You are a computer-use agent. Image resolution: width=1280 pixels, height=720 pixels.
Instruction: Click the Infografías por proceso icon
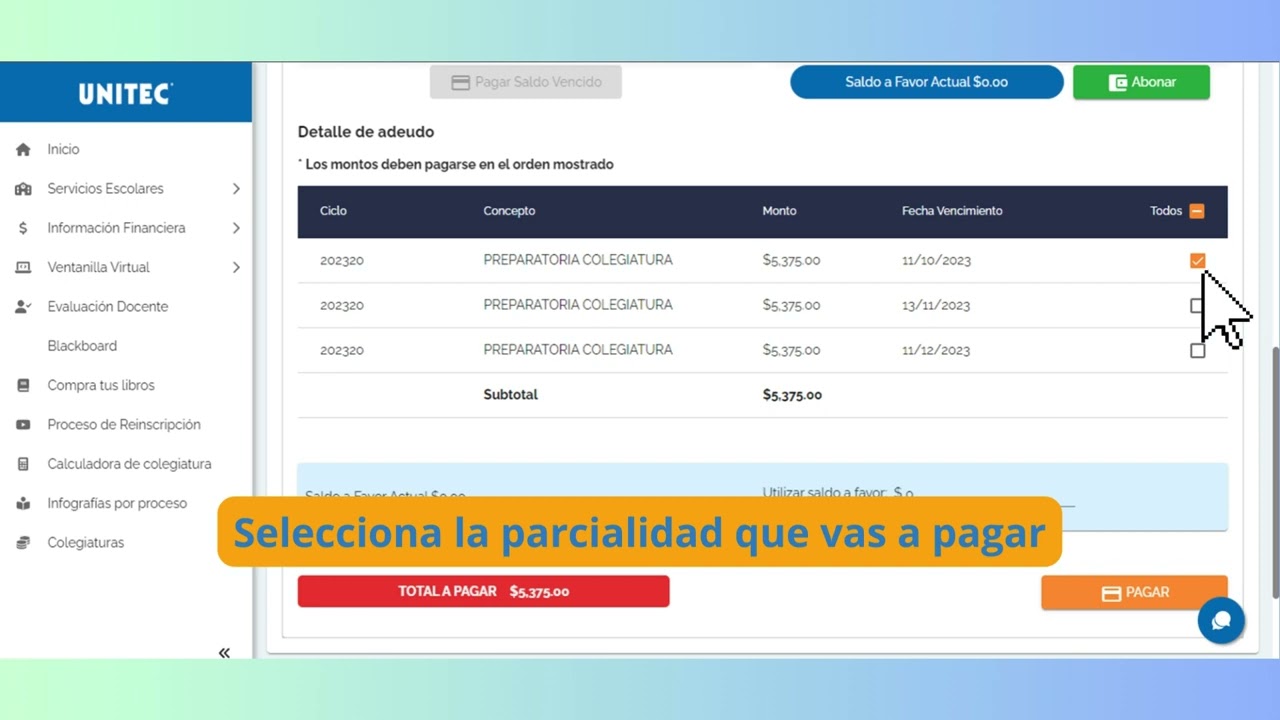(23, 503)
